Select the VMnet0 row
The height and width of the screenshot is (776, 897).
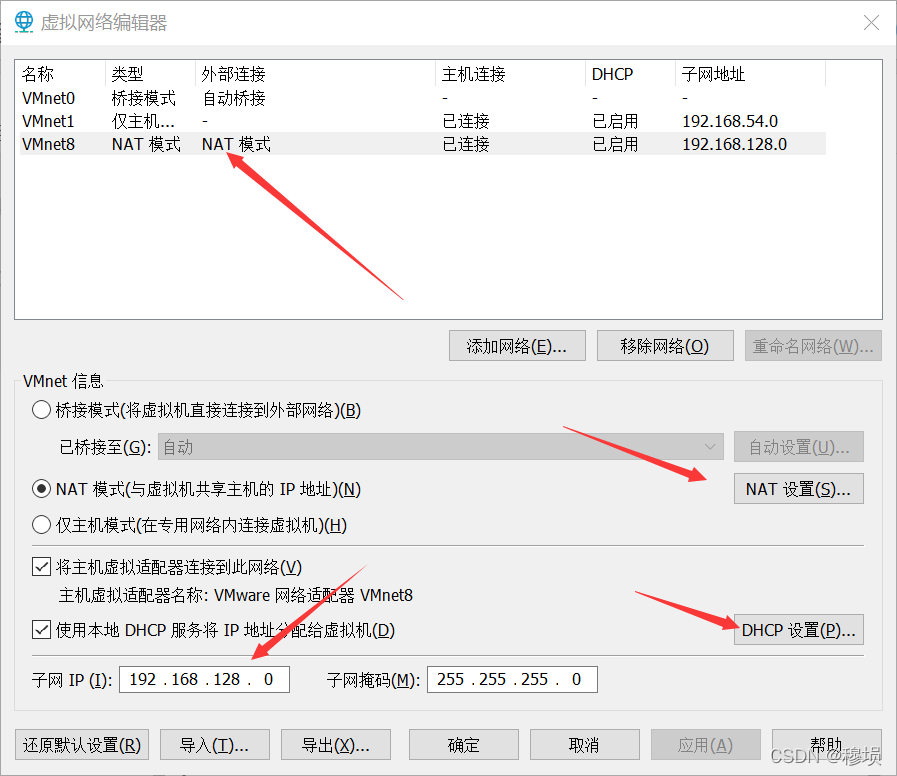point(423,98)
